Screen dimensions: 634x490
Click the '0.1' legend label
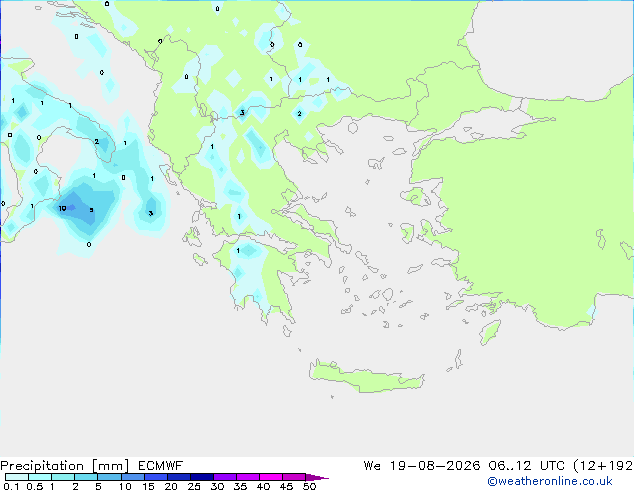[x=11, y=486]
